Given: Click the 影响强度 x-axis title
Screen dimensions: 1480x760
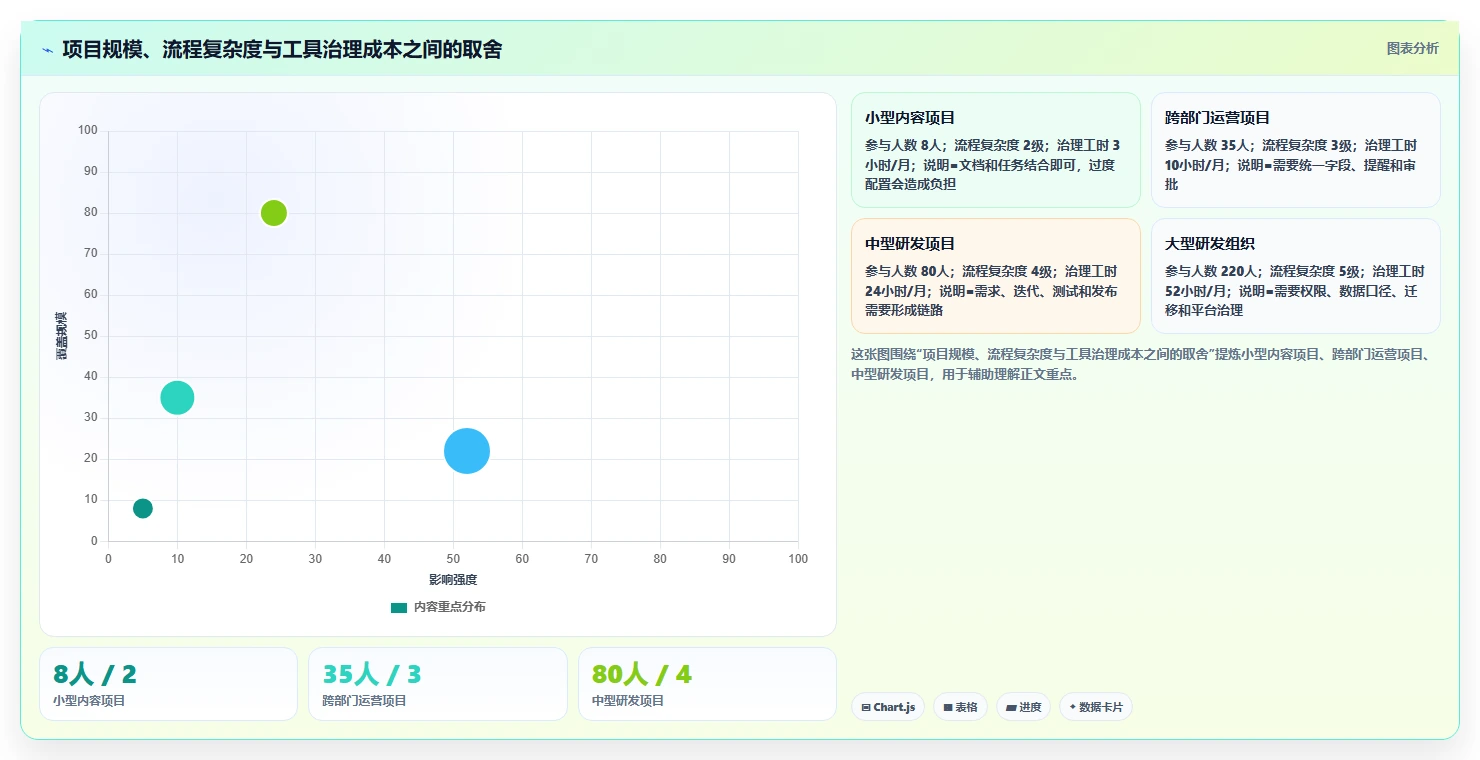Looking at the screenshot, I should (x=453, y=580).
